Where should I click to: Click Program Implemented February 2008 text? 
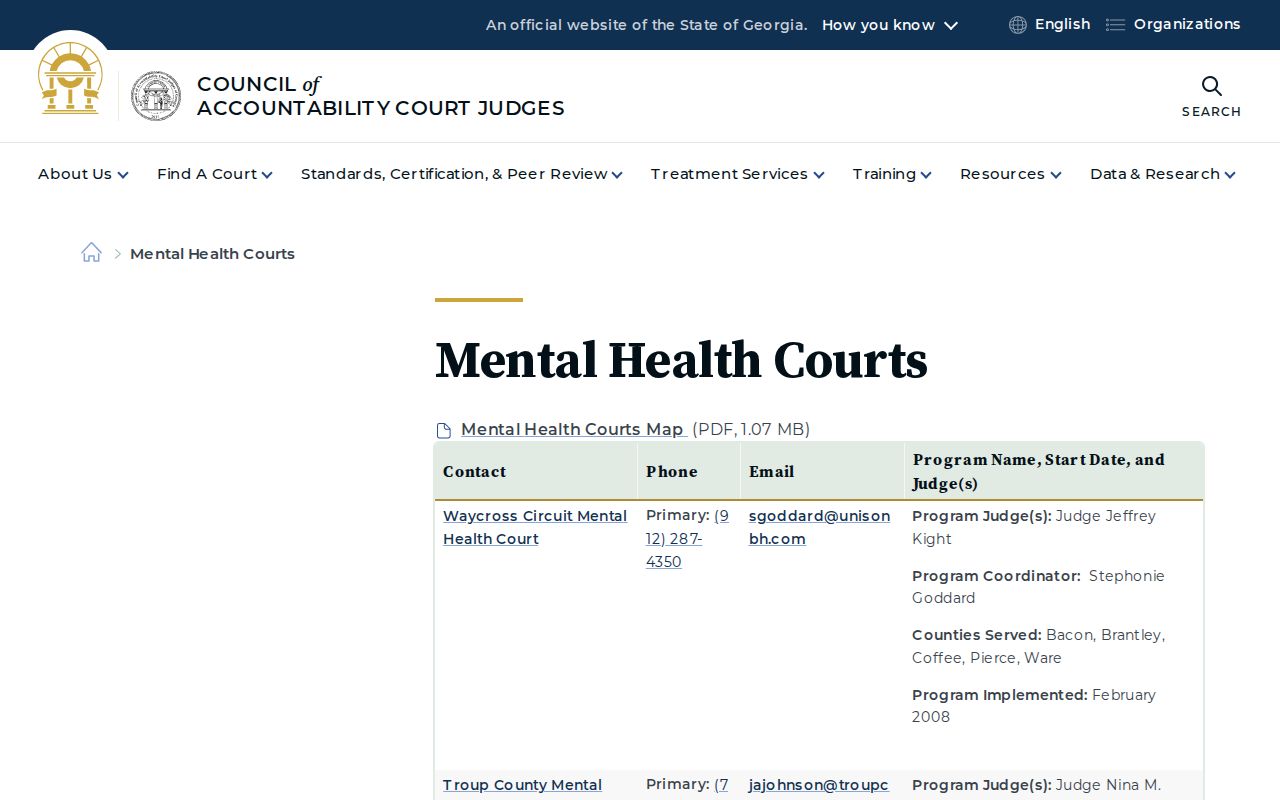[x=1034, y=706]
